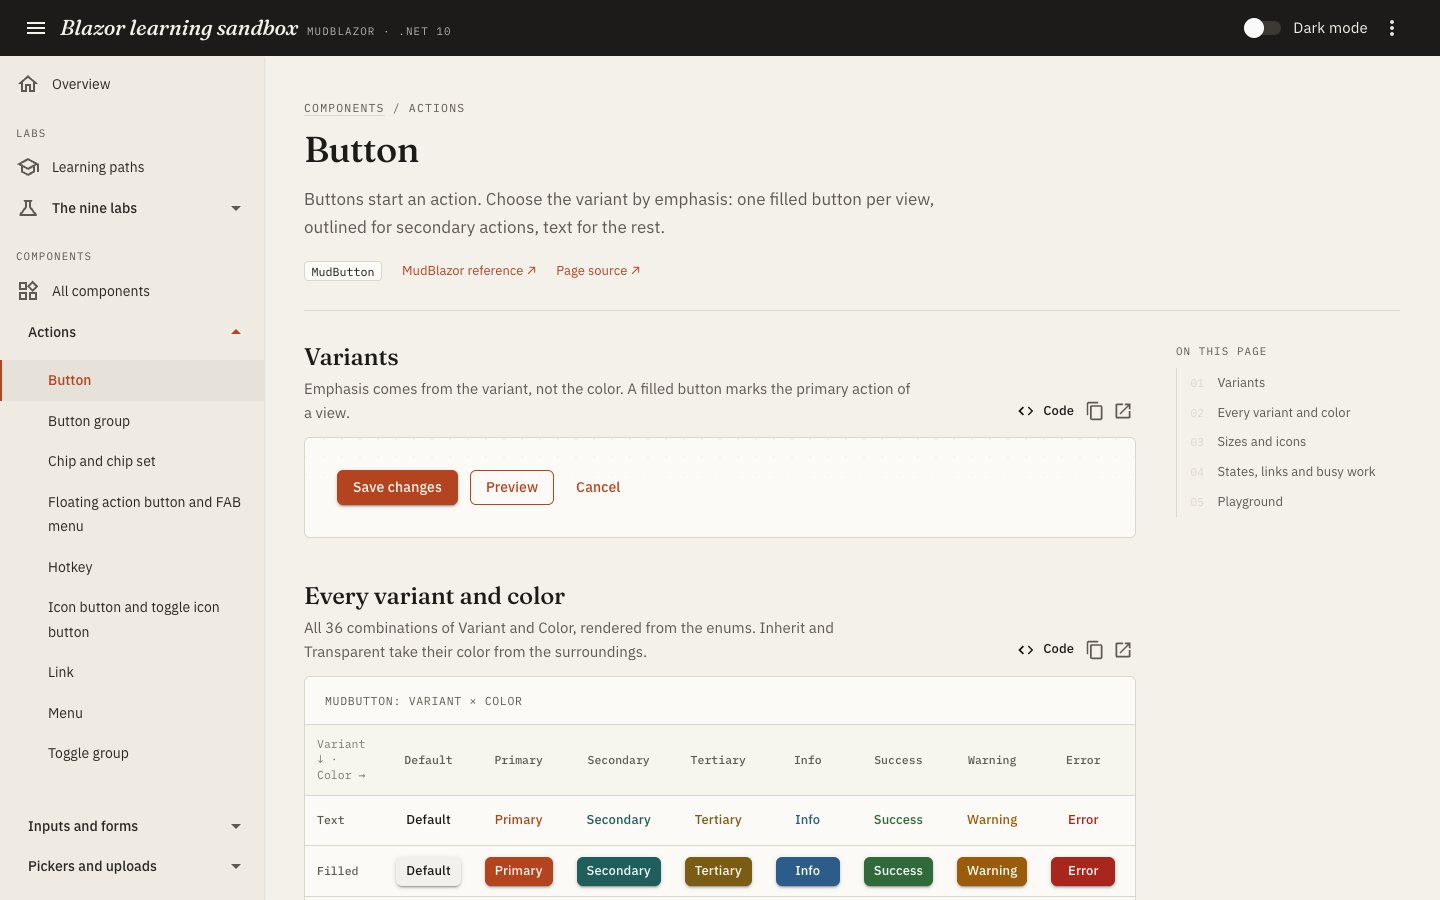Click the text-variant Warning button
Viewport: 1440px width, 900px height.
click(x=992, y=820)
